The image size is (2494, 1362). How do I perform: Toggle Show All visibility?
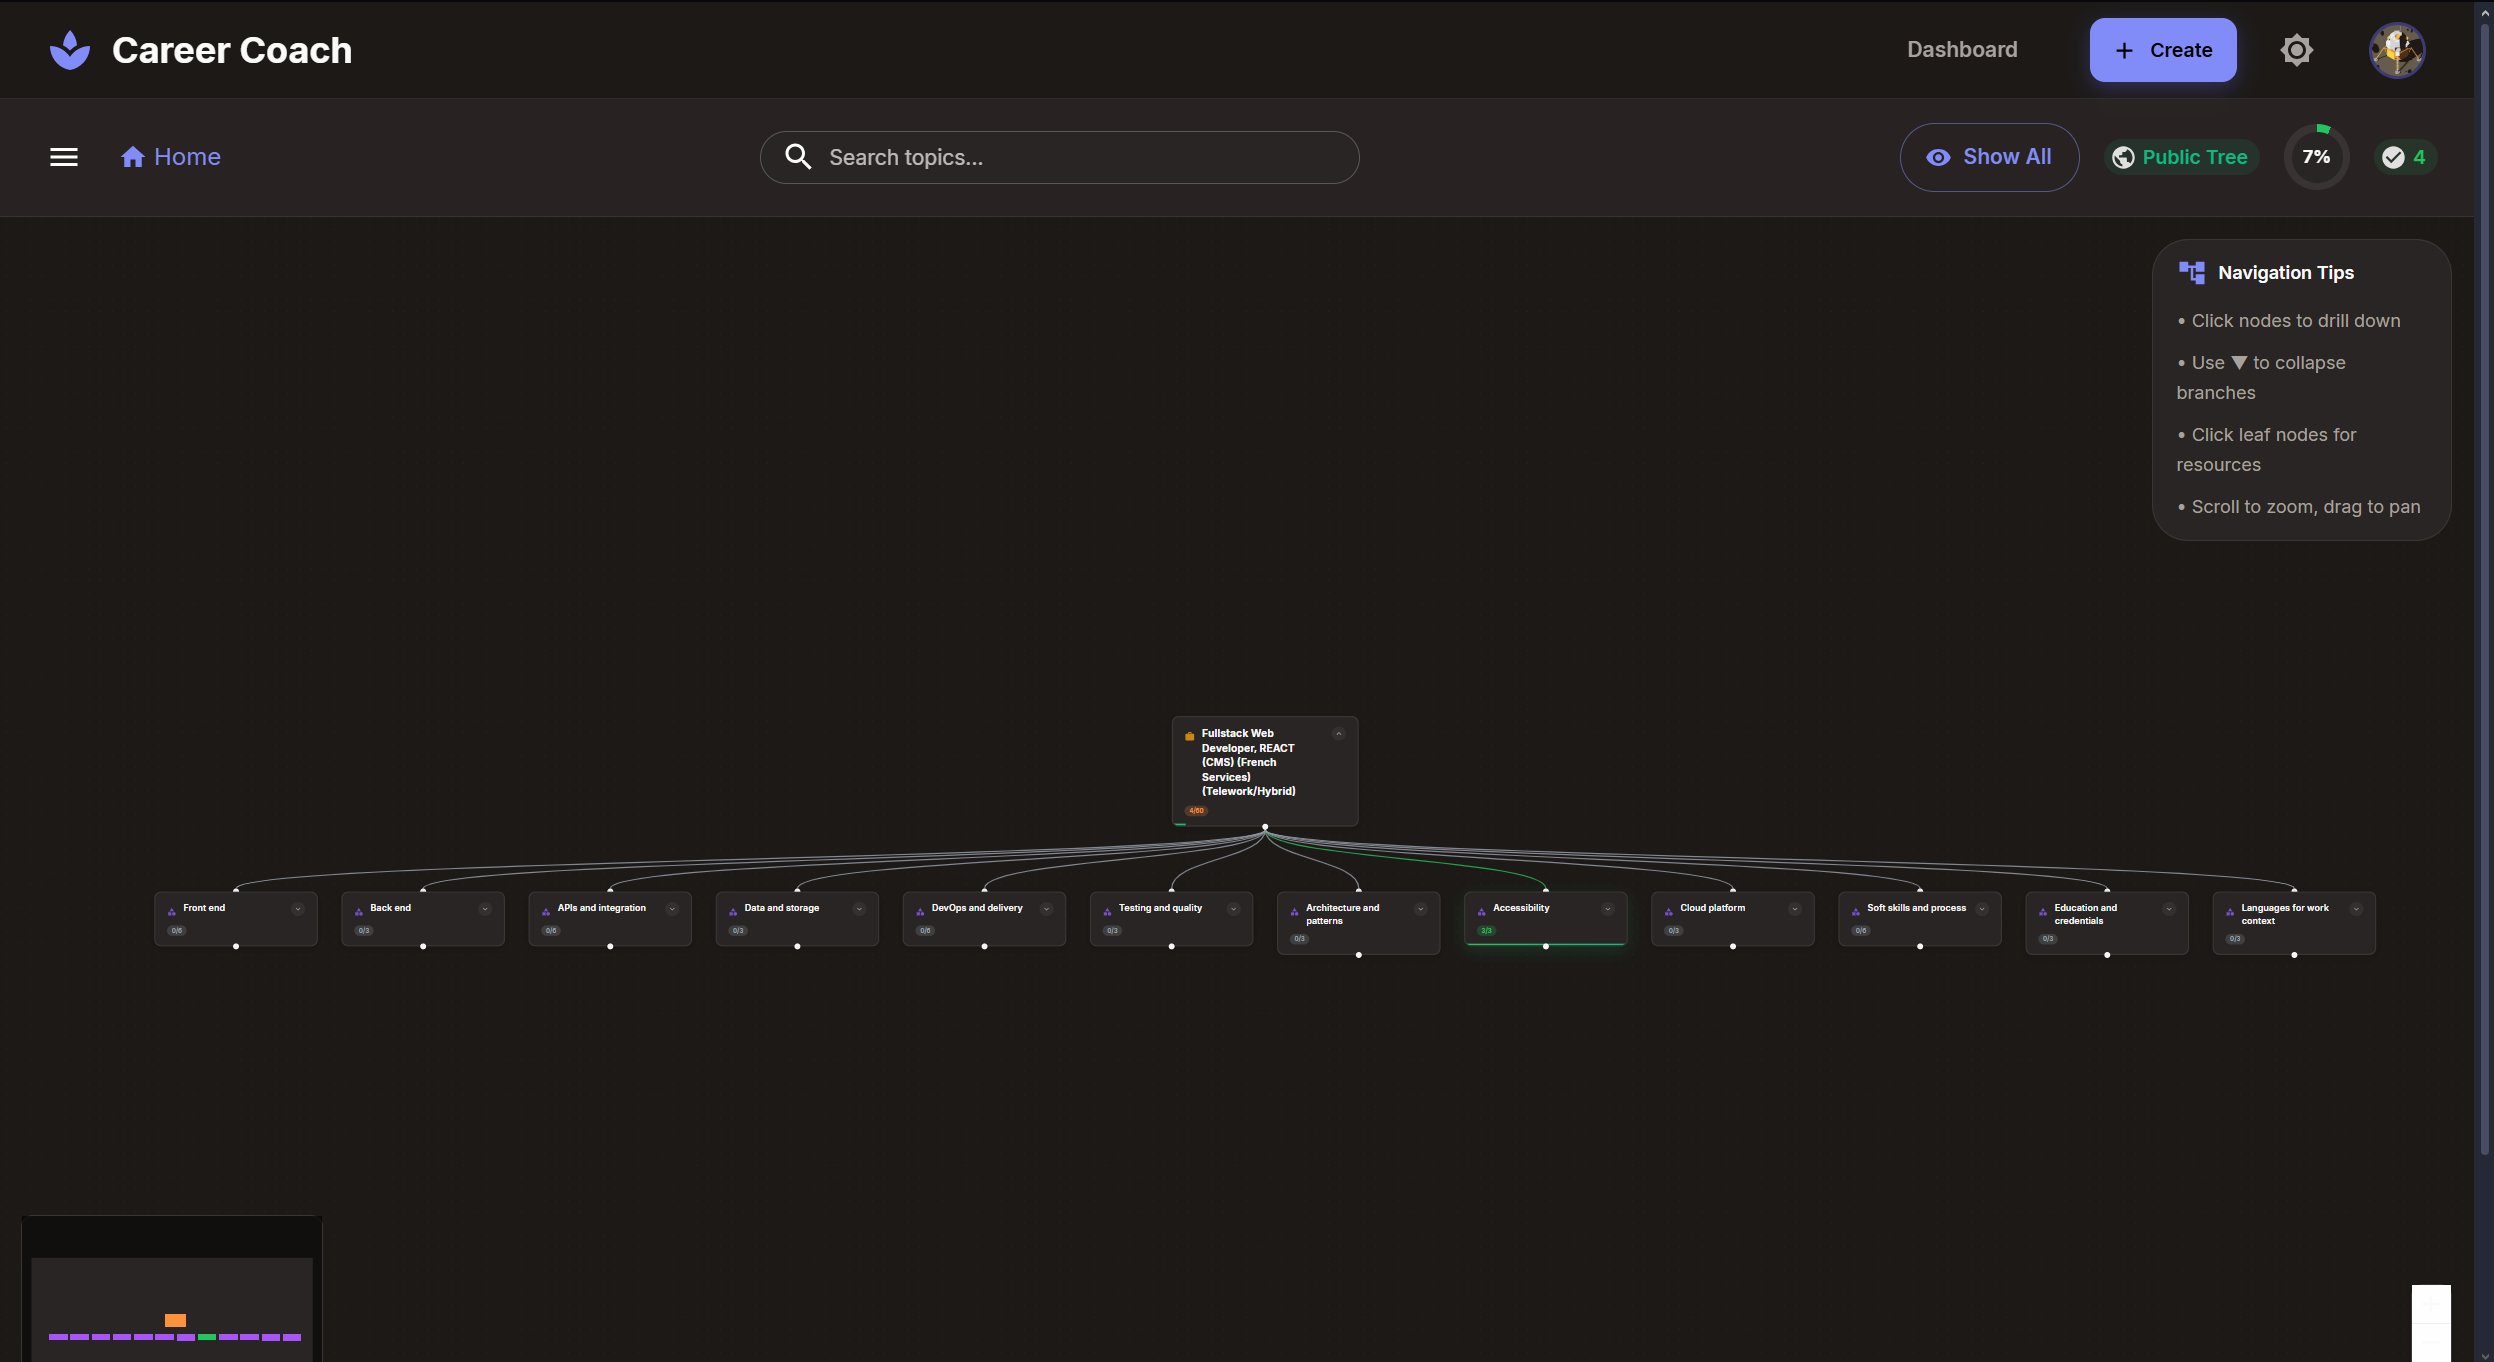tap(1988, 157)
